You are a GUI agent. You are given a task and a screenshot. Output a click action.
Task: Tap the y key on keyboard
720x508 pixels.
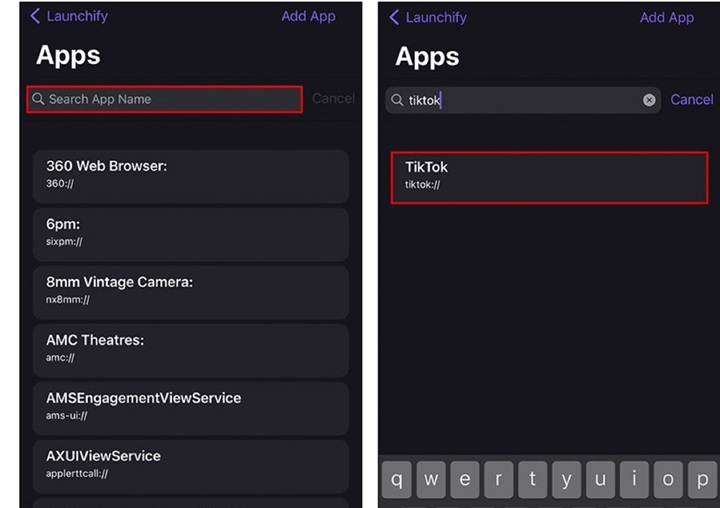(567, 480)
